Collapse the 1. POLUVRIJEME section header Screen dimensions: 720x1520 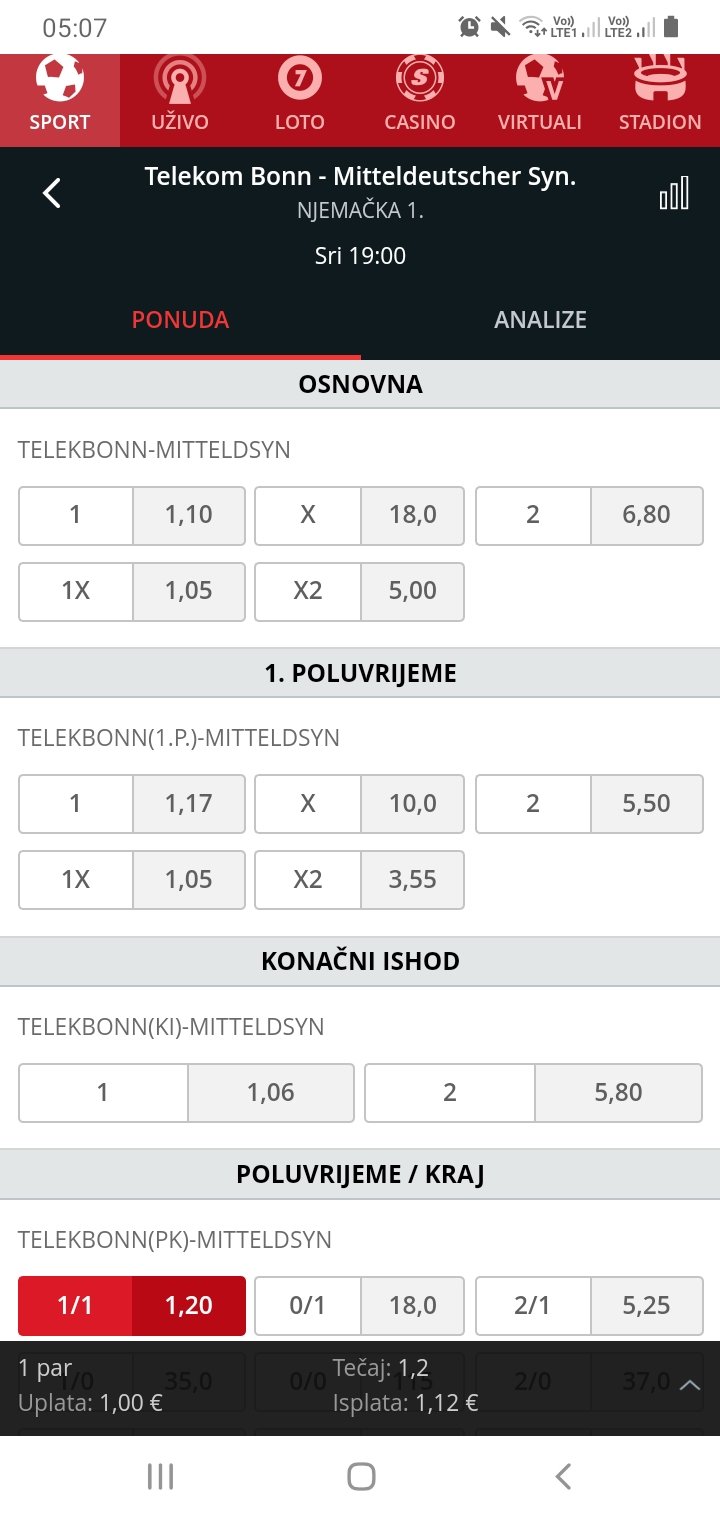360,673
